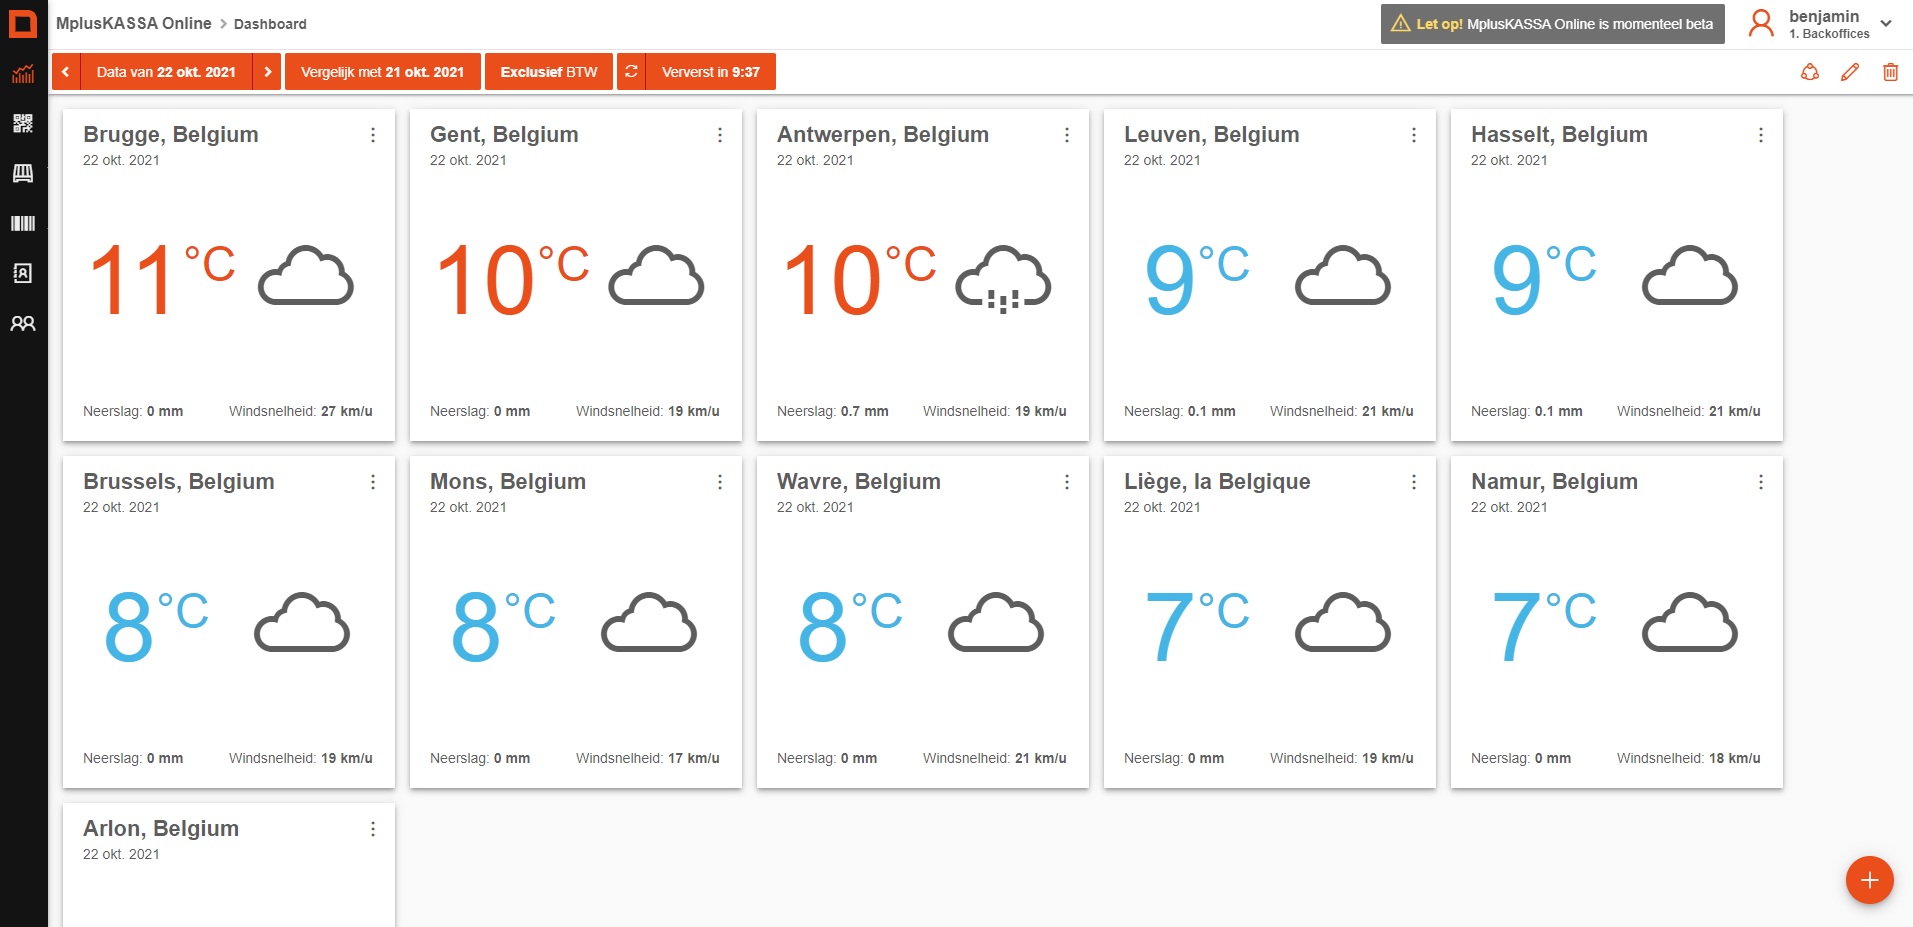
Task: Open options menu on Arlon card
Action: pos(373,829)
